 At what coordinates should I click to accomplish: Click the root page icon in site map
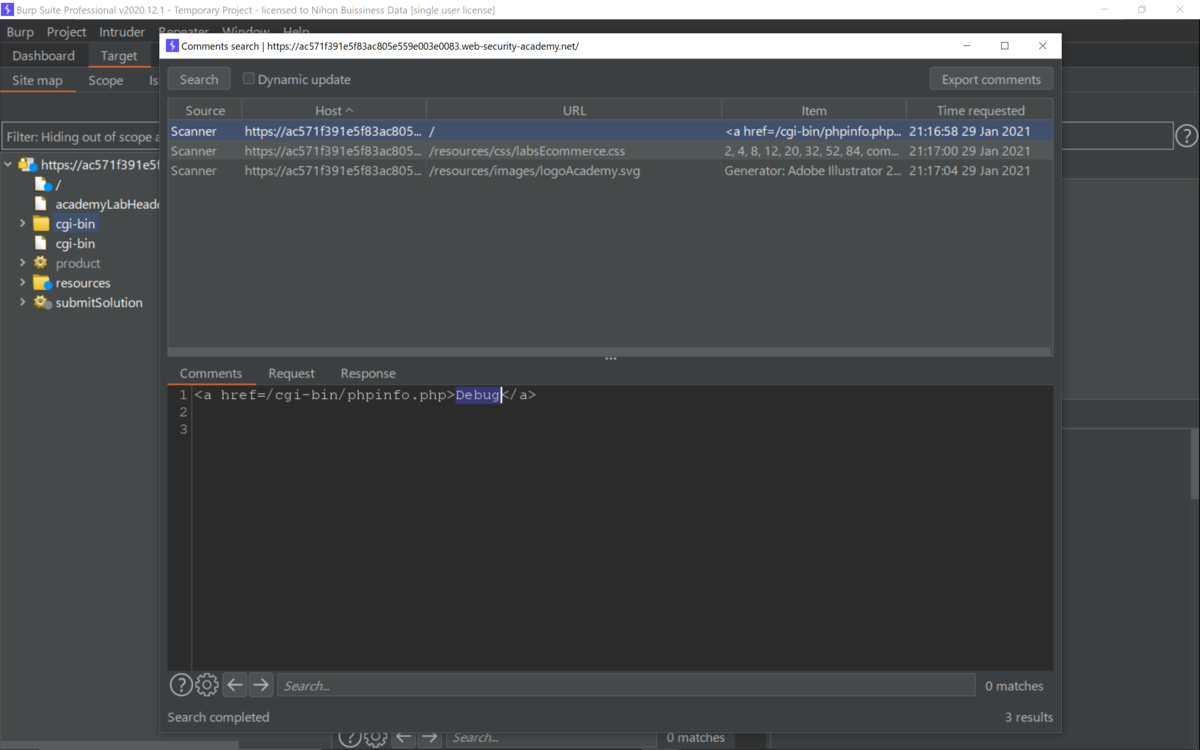(42, 185)
